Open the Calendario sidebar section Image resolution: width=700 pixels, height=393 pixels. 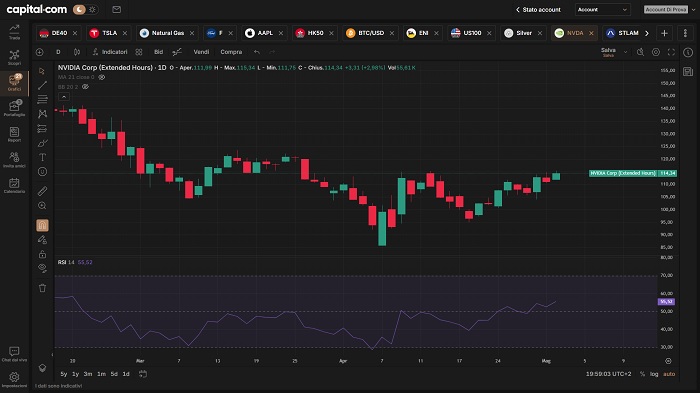point(14,185)
